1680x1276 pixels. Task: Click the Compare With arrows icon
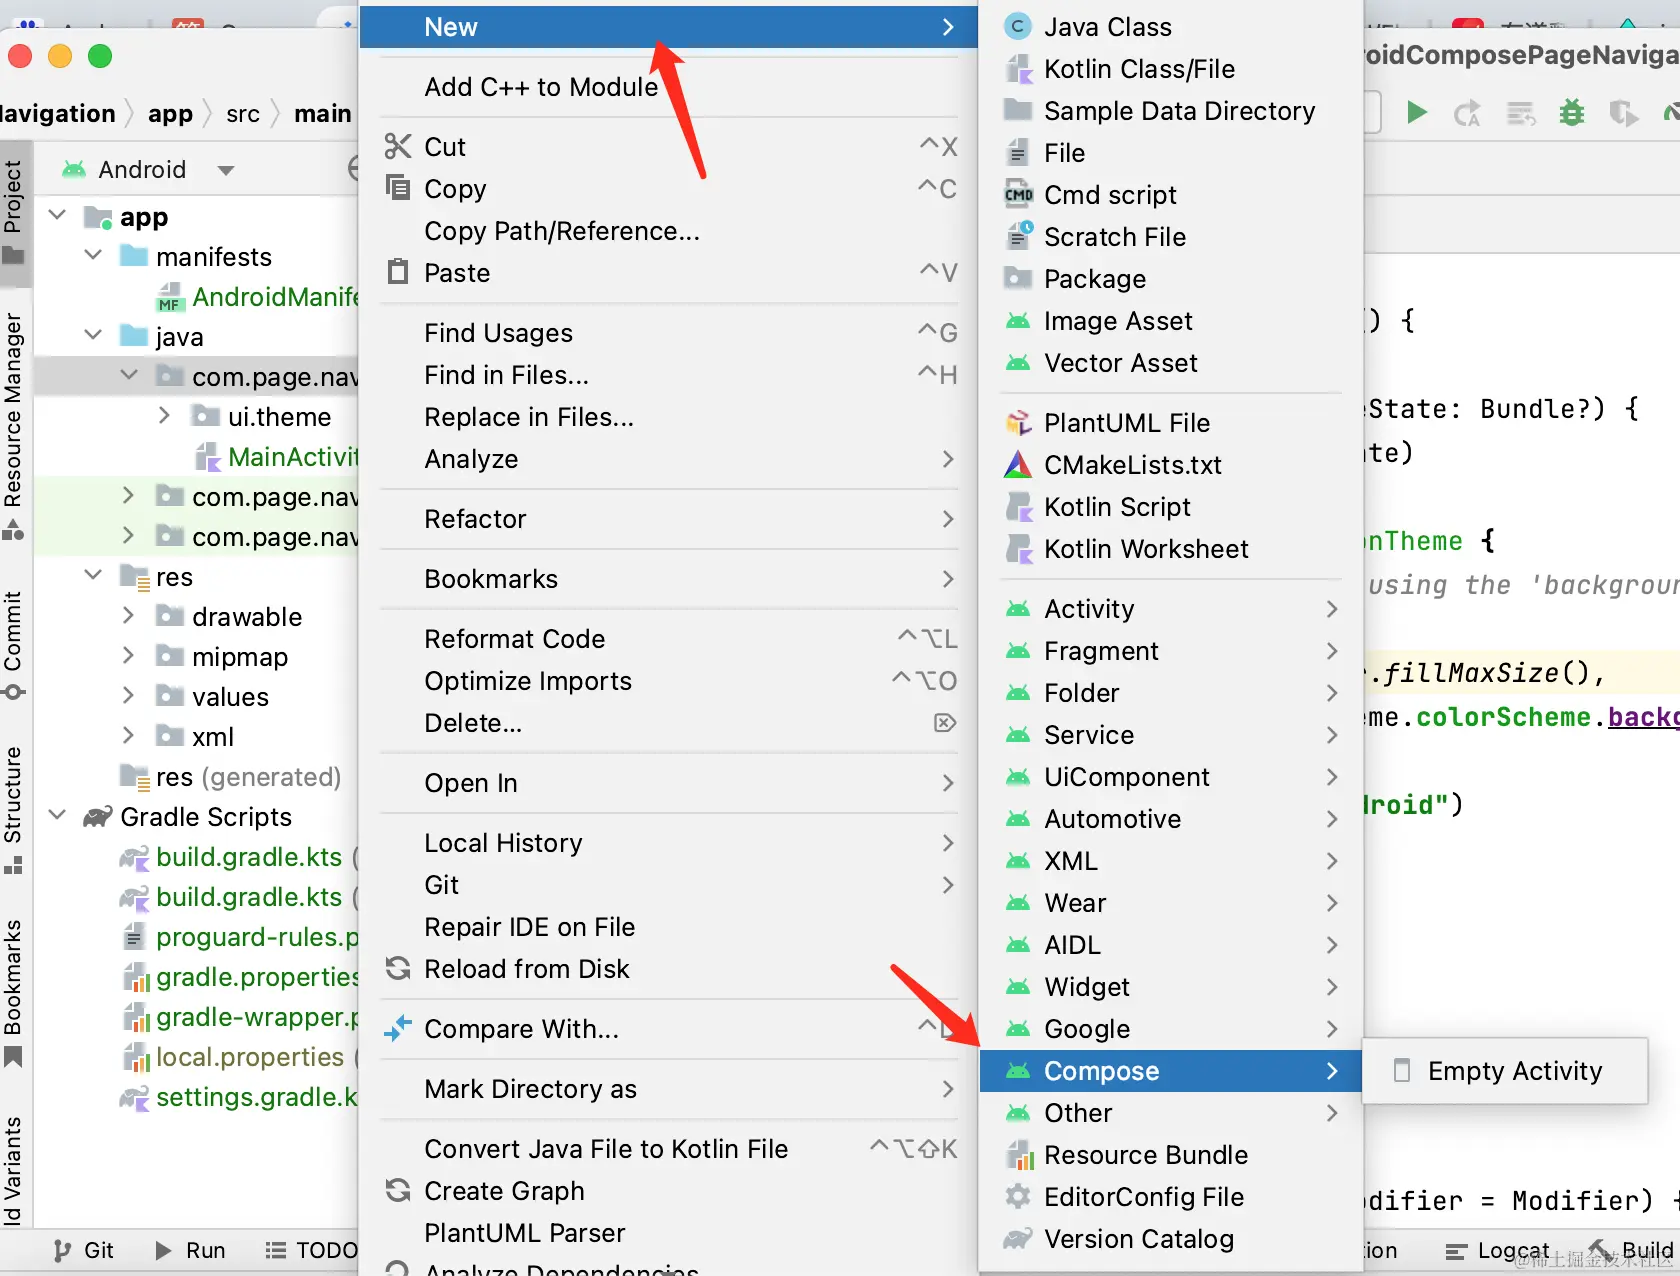click(398, 1028)
